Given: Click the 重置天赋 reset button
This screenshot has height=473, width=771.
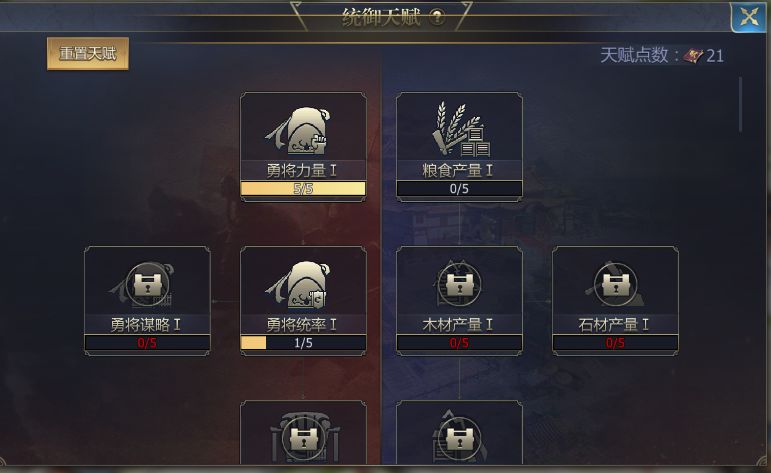Looking at the screenshot, I should click(x=88, y=54).
